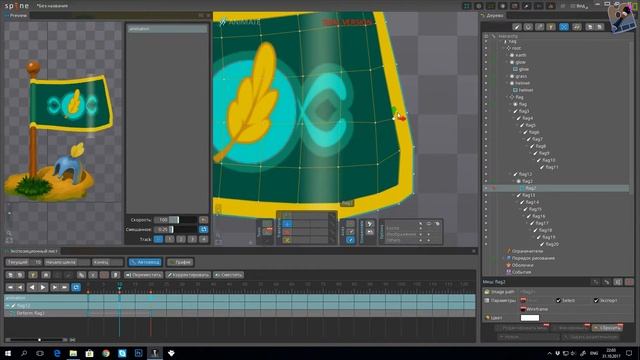Open the Цвет white color swatch
Viewport: 640px width, 360px height.
point(530,318)
